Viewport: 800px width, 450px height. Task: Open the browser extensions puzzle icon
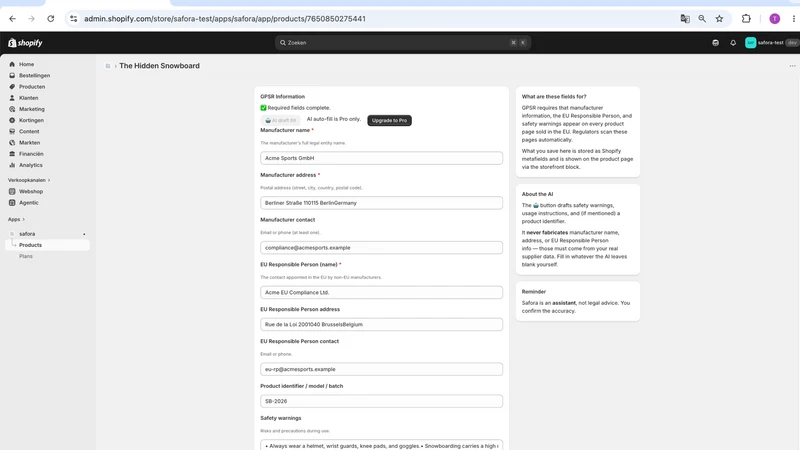(x=746, y=19)
